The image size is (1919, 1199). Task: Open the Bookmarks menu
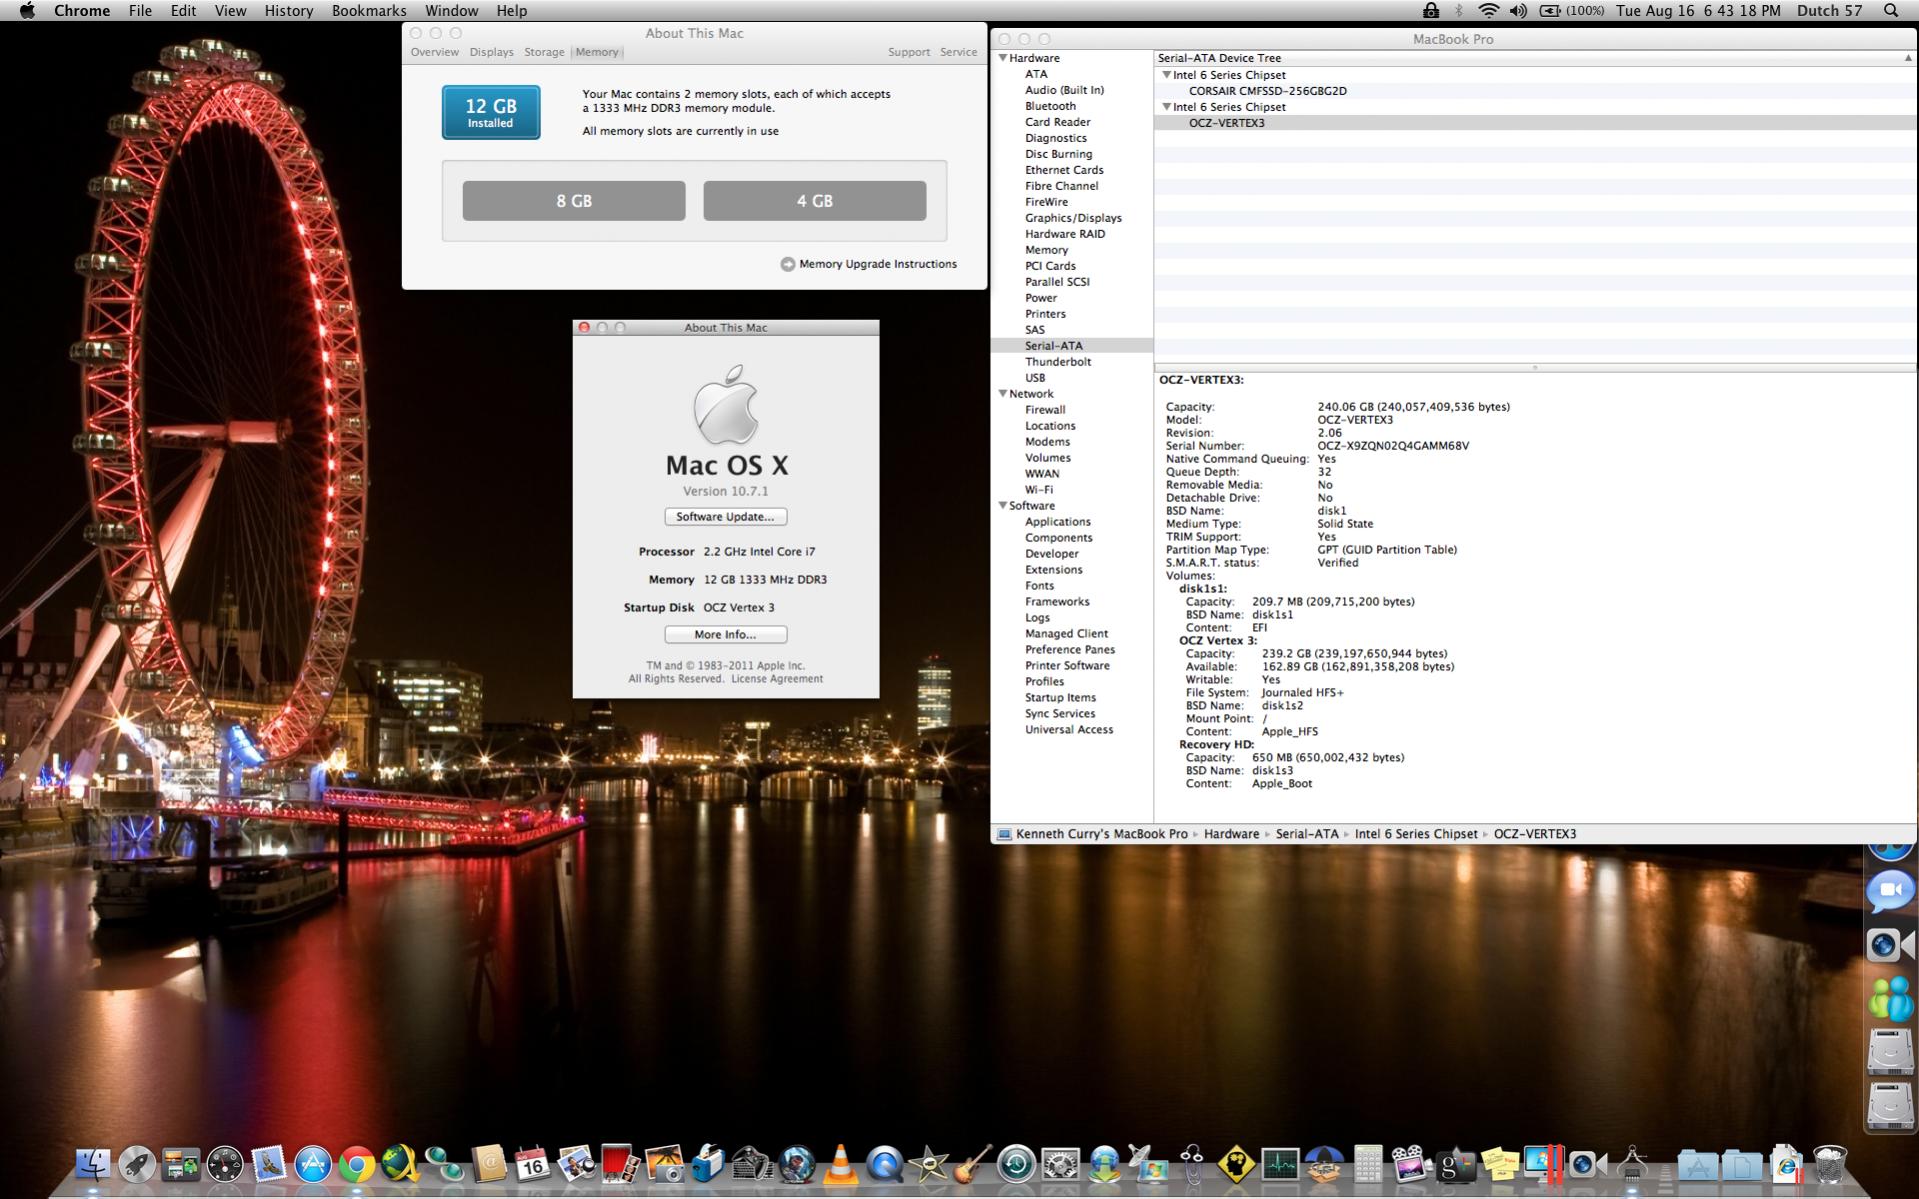(x=369, y=10)
